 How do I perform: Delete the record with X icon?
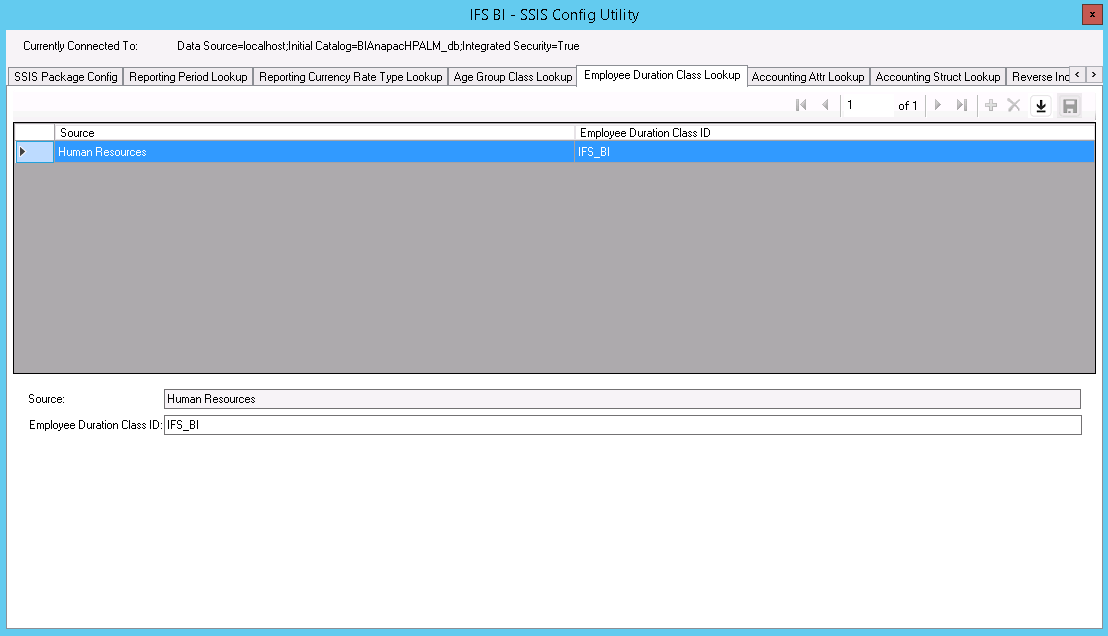(1013, 106)
